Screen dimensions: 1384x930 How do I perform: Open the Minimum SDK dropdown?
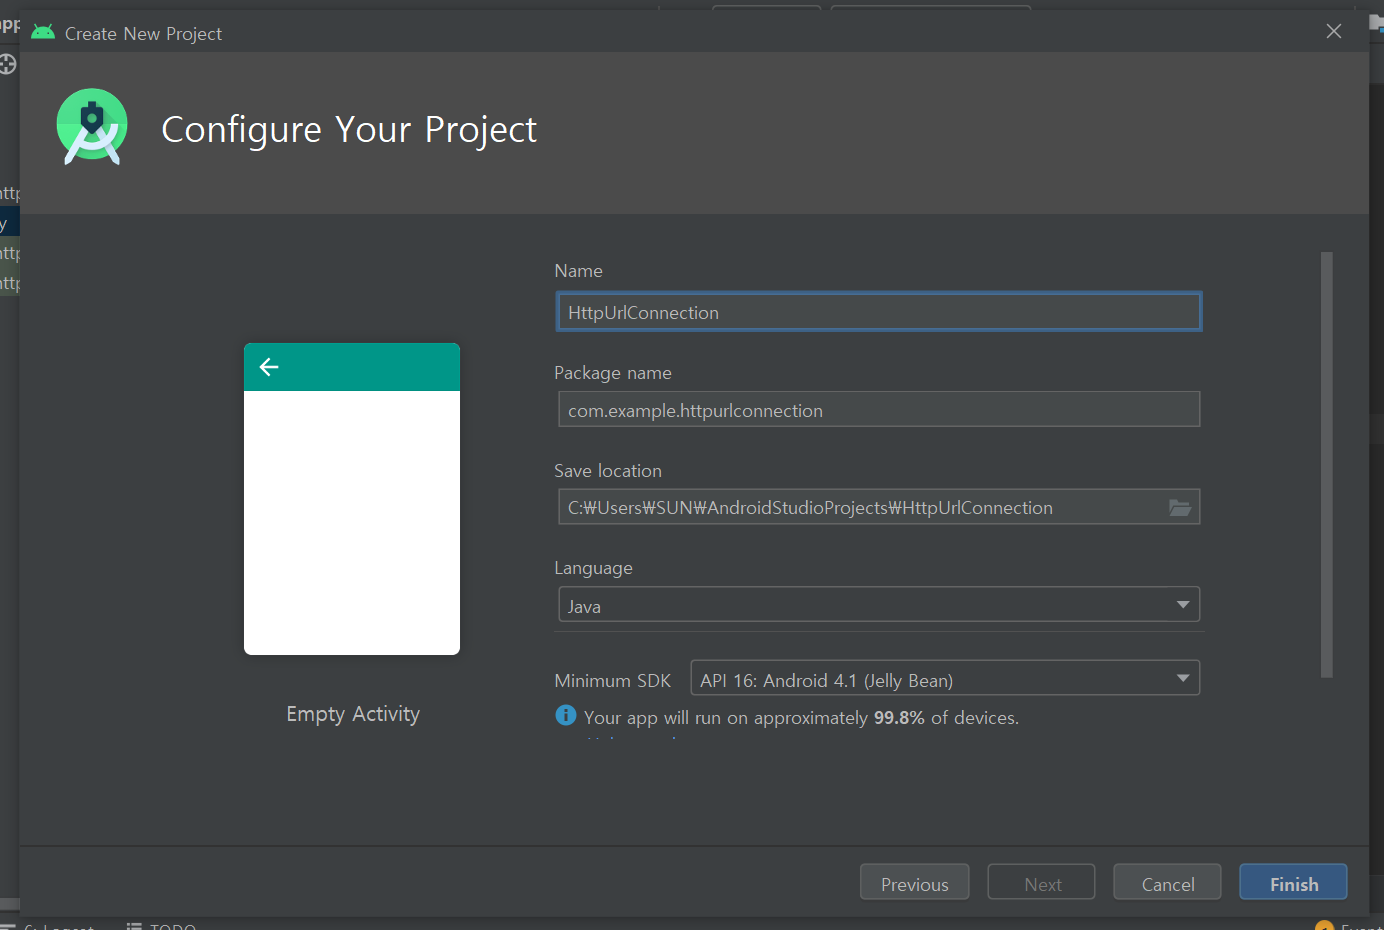click(x=945, y=679)
